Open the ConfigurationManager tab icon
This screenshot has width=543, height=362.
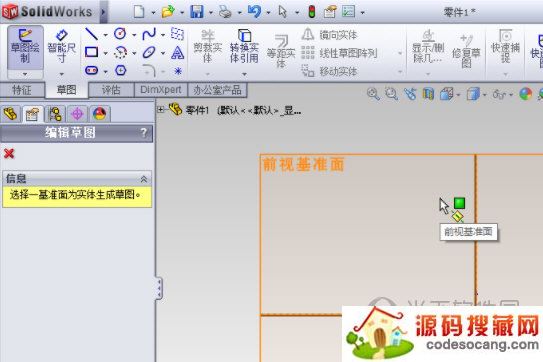coord(55,114)
